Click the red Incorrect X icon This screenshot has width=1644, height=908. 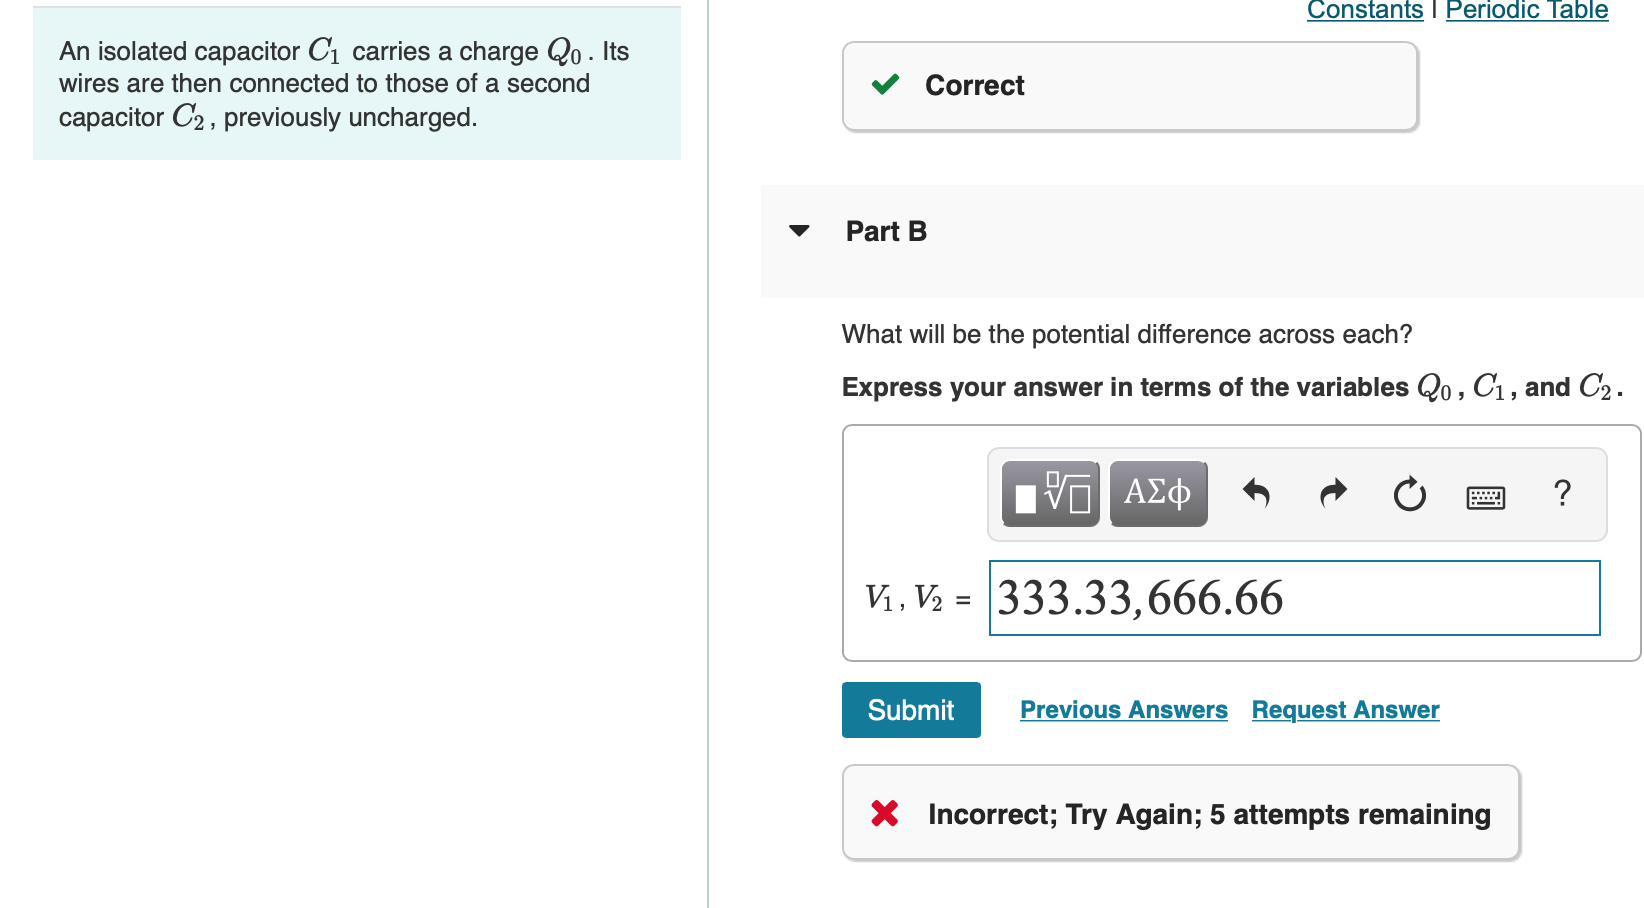tap(884, 813)
